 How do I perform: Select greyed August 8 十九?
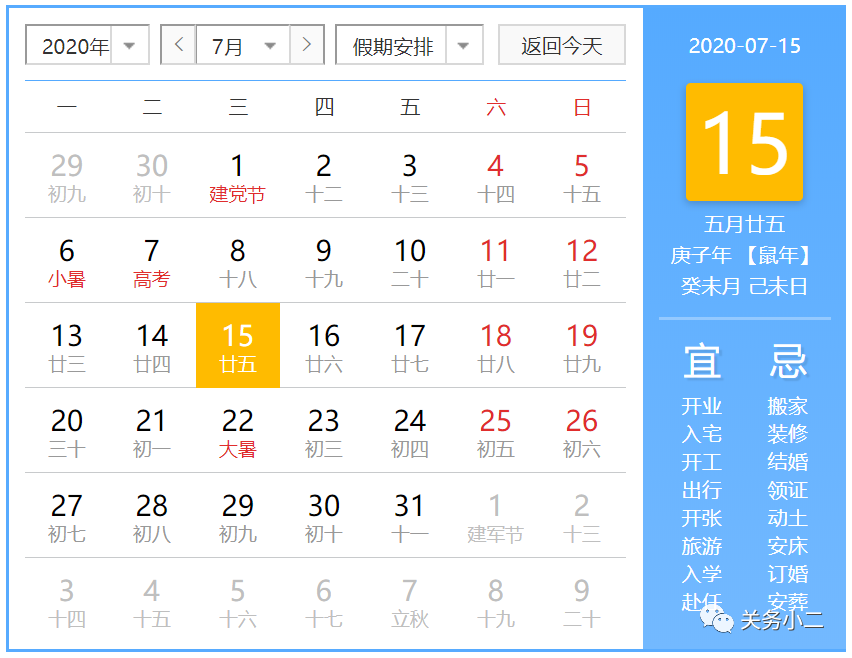496,601
